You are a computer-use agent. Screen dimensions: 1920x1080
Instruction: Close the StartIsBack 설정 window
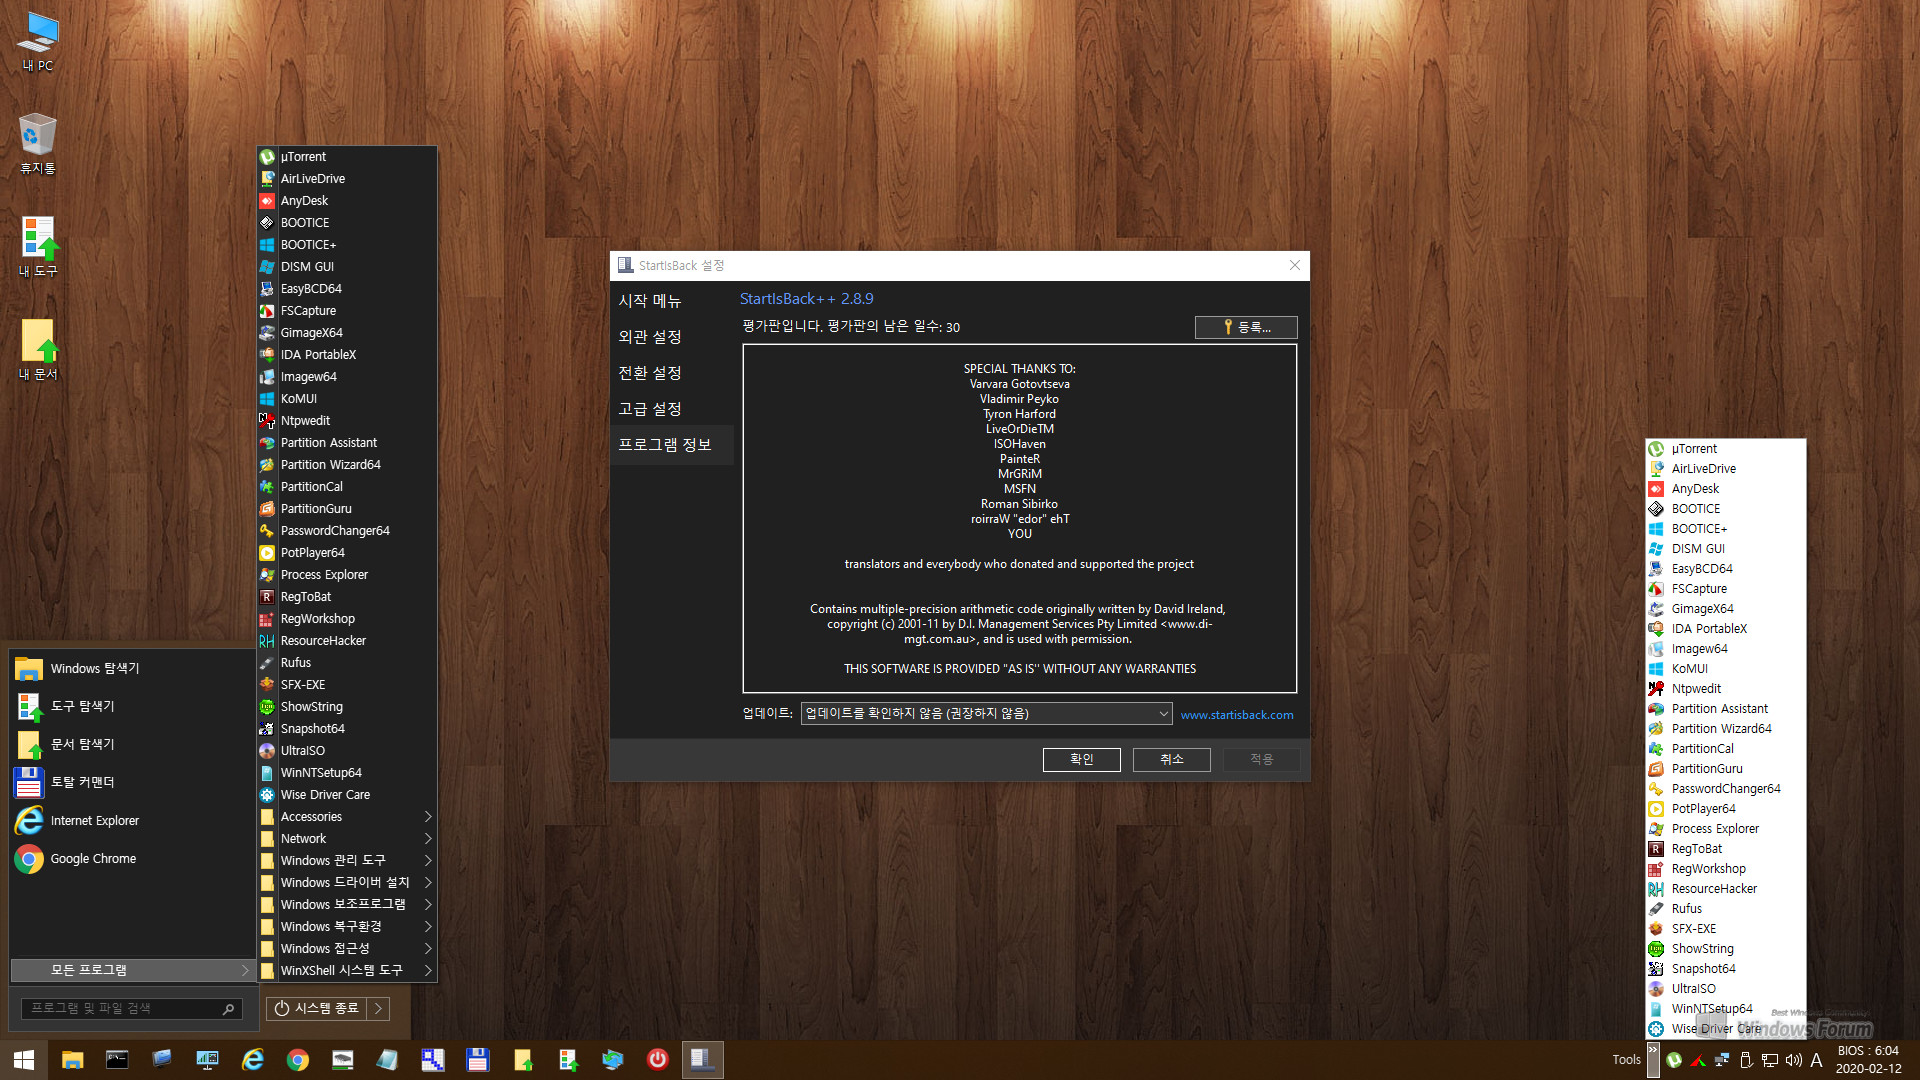pos(1295,266)
